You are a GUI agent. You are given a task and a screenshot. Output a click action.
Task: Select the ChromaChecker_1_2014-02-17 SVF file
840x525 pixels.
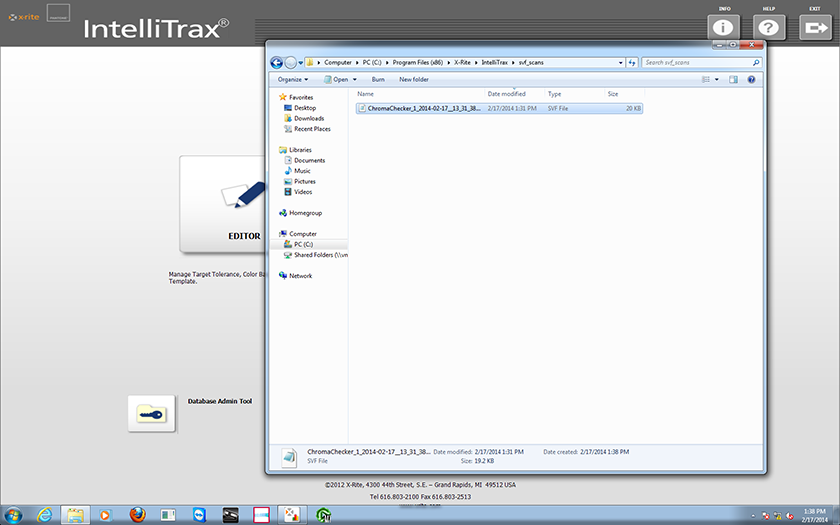coord(499,108)
